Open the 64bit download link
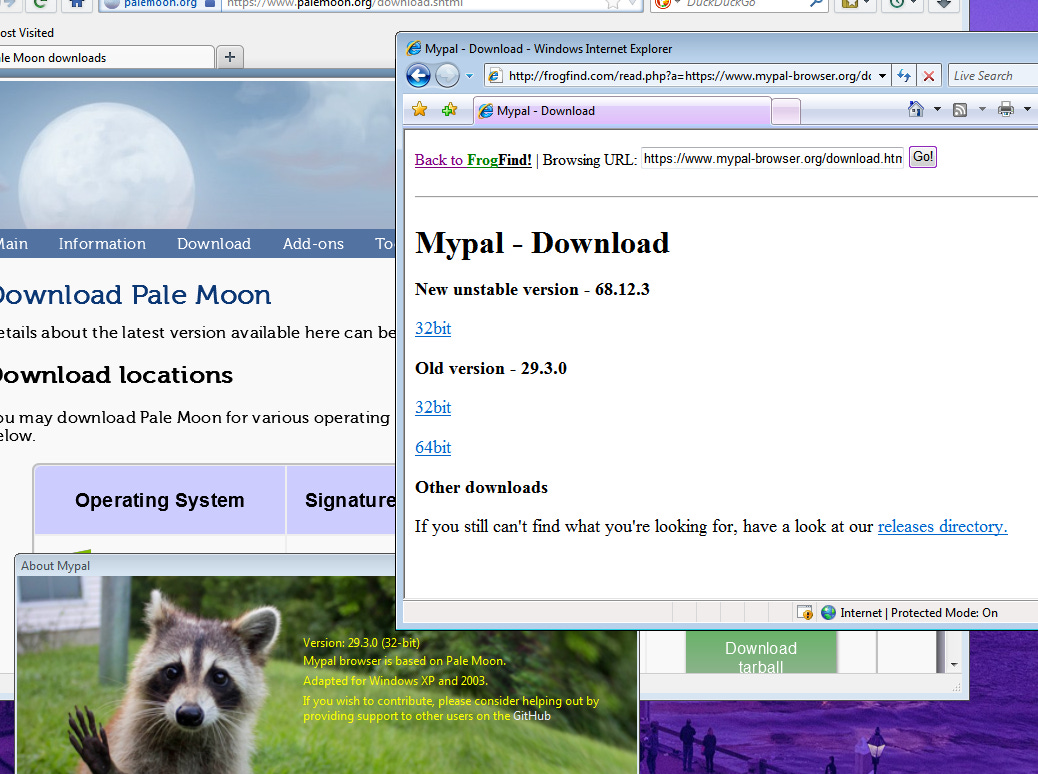The height and width of the screenshot is (774, 1038). (x=433, y=448)
